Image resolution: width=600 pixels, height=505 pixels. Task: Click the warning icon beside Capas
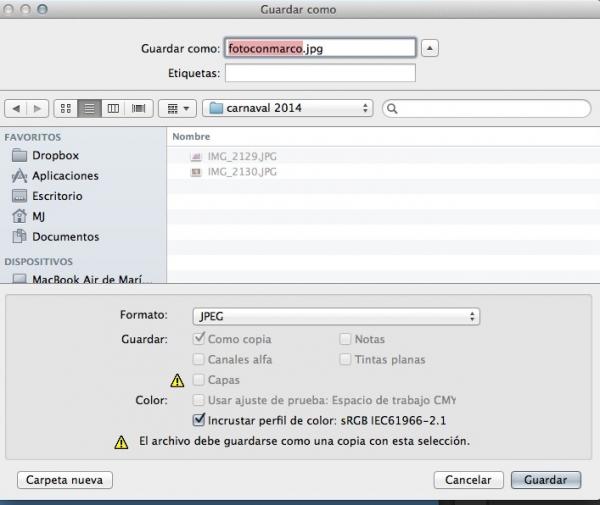point(177,380)
